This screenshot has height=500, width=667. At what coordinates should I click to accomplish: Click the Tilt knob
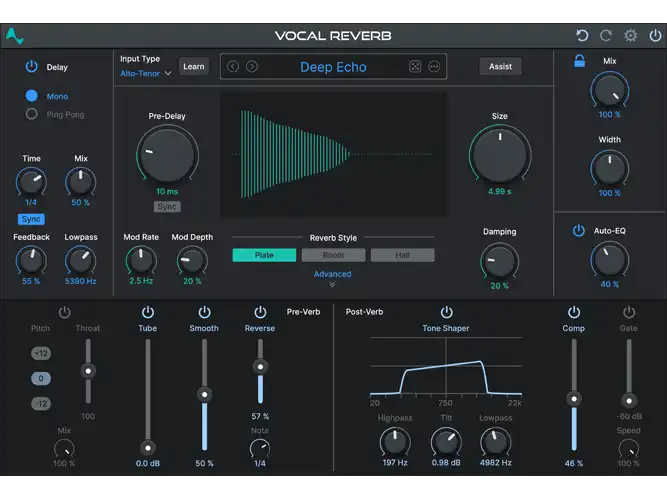[x=446, y=442]
